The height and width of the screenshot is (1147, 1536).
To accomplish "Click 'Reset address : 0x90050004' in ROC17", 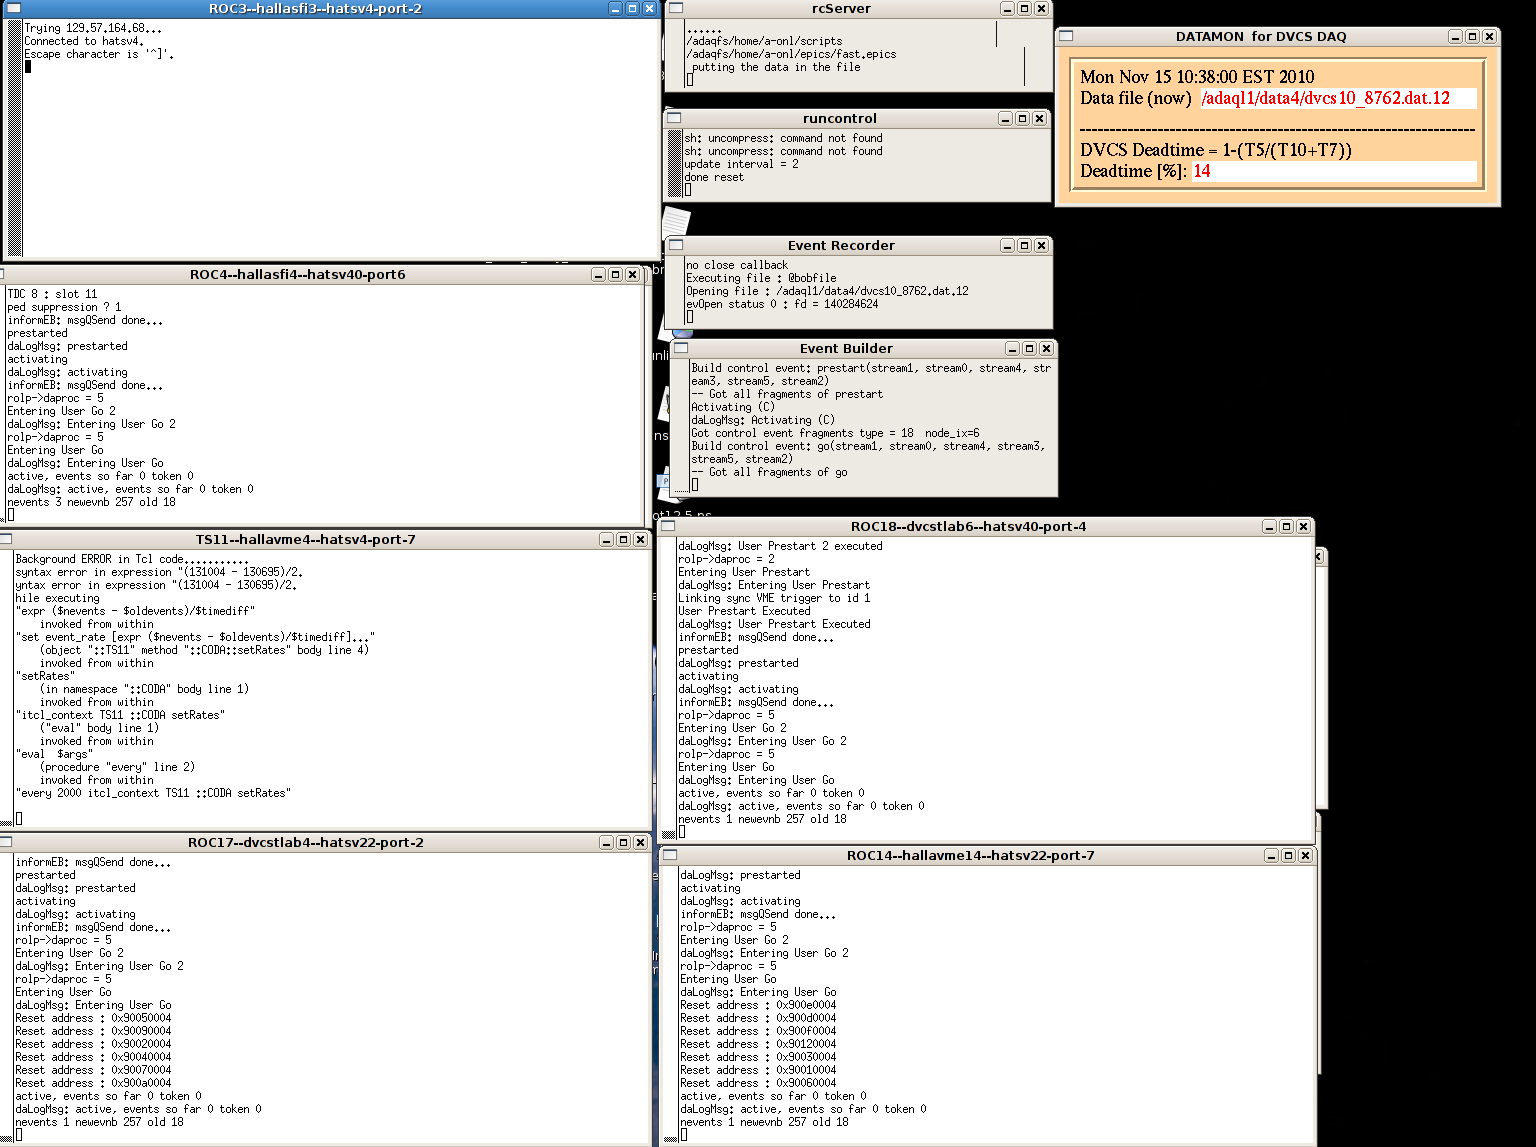I will coord(93,1018).
